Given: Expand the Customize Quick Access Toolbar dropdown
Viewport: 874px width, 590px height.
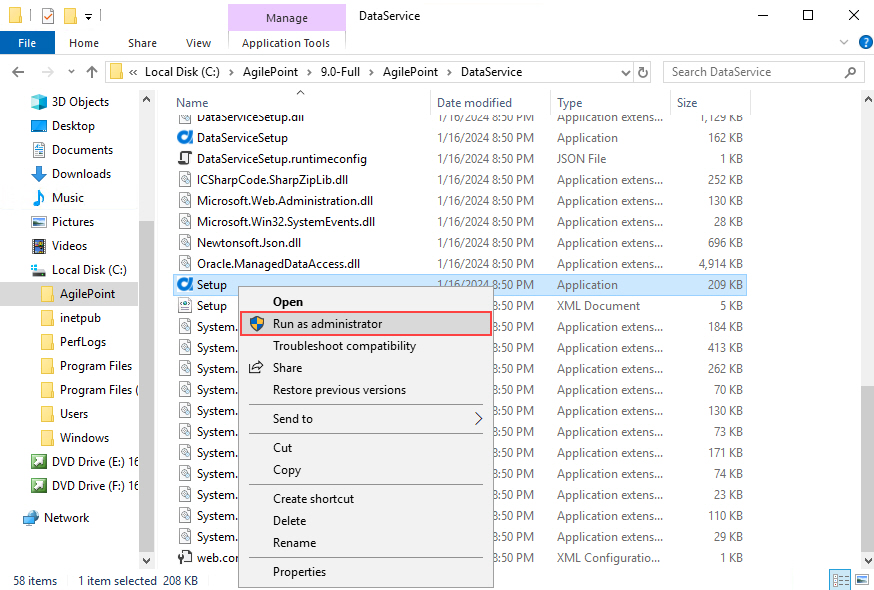Looking at the screenshot, I should pos(88,17).
